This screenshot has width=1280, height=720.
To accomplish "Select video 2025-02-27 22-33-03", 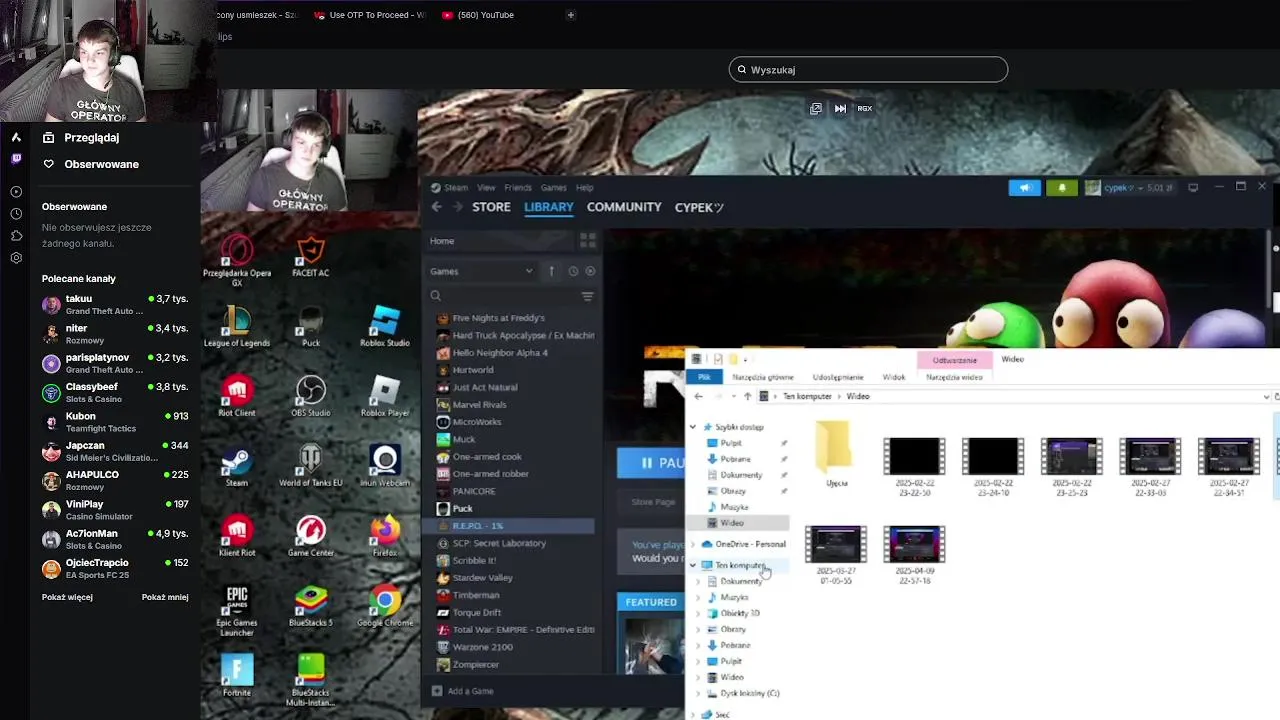I will [x=1150, y=468].
